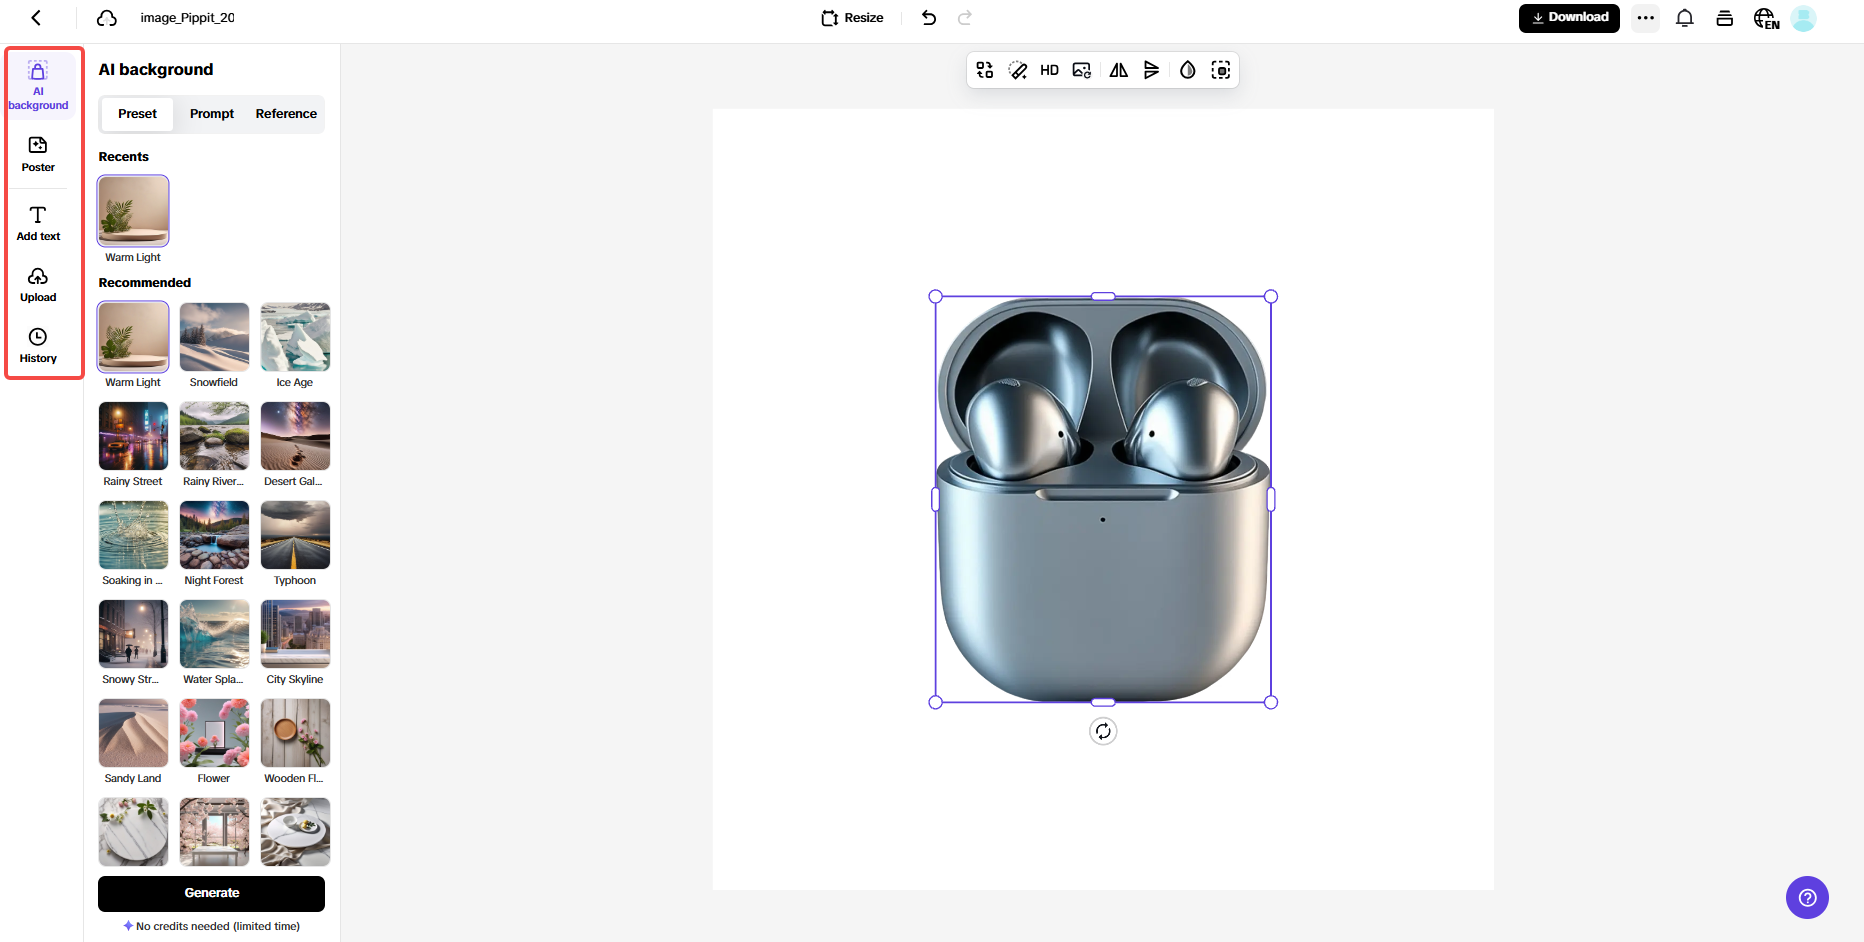Screen dimensions: 1864x942
Task: Click the stacked layers icon in top bar
Action: 1725,18
